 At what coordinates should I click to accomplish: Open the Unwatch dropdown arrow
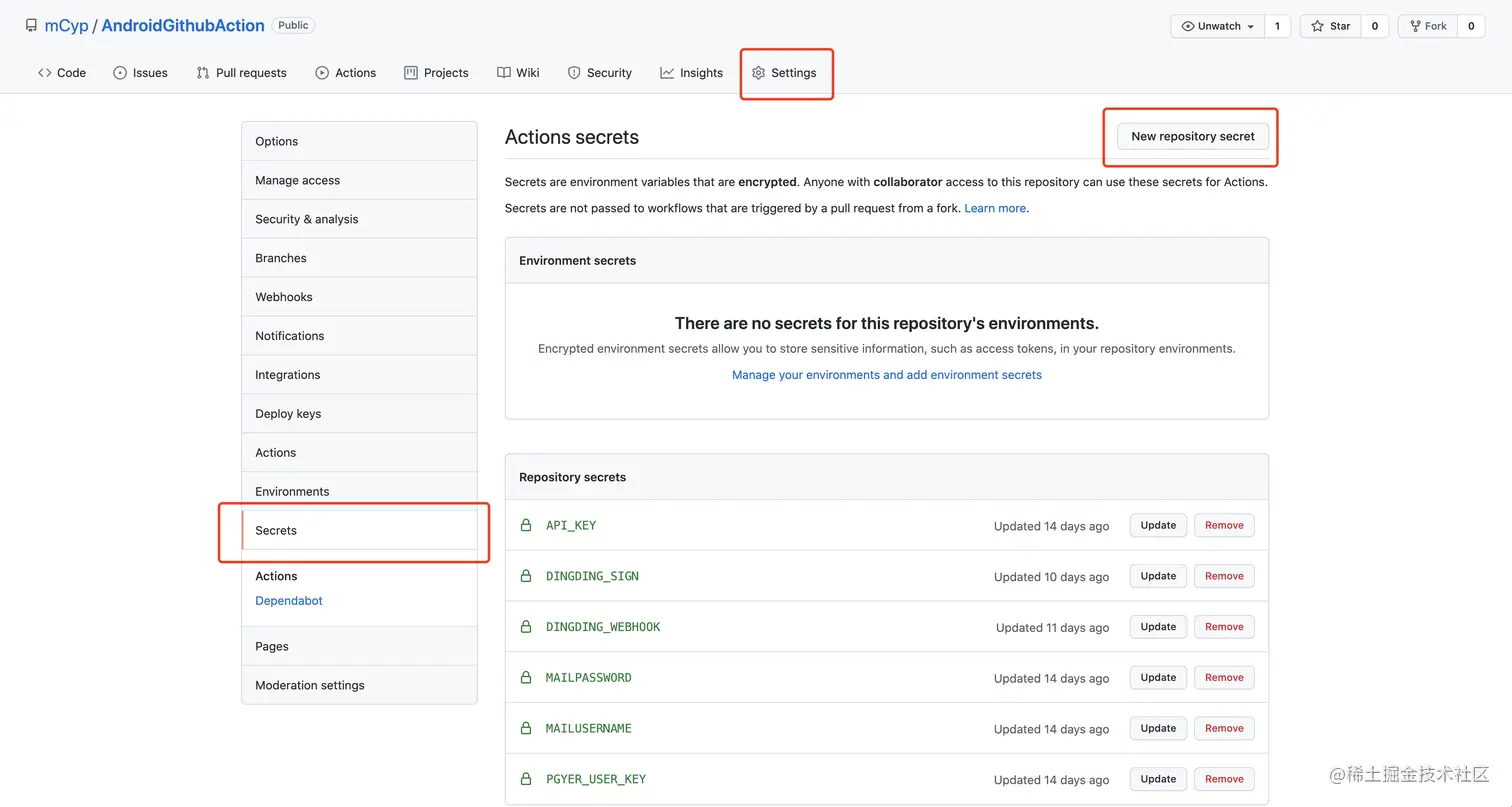(x=1251, y=27)
